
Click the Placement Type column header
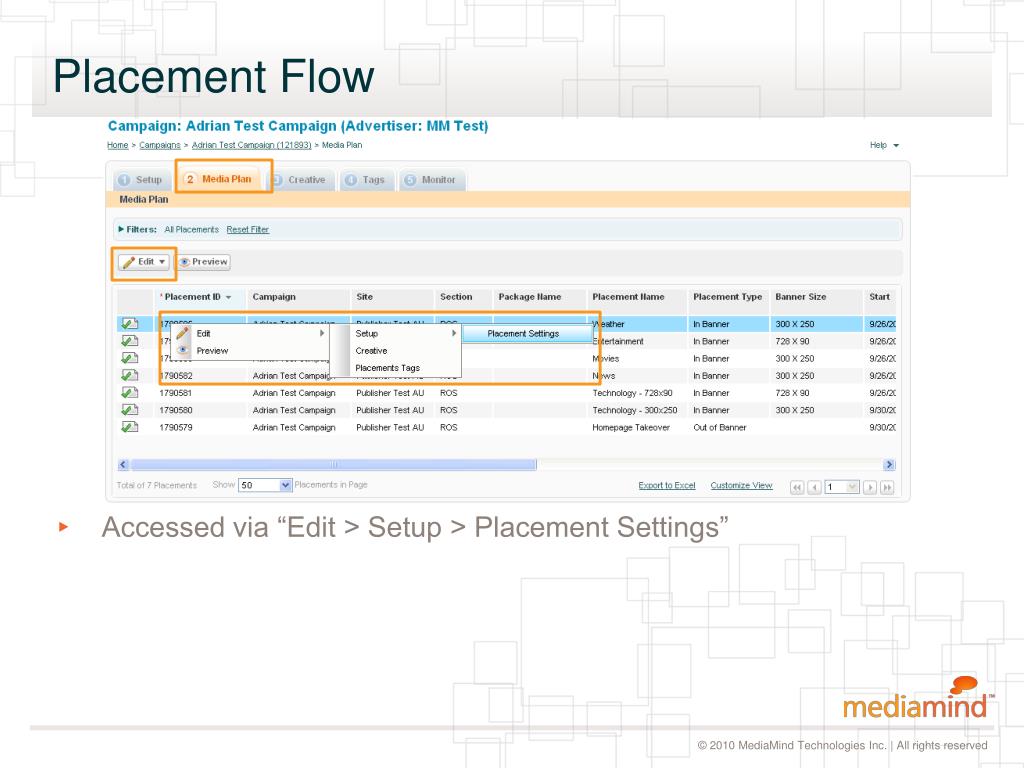728,296
